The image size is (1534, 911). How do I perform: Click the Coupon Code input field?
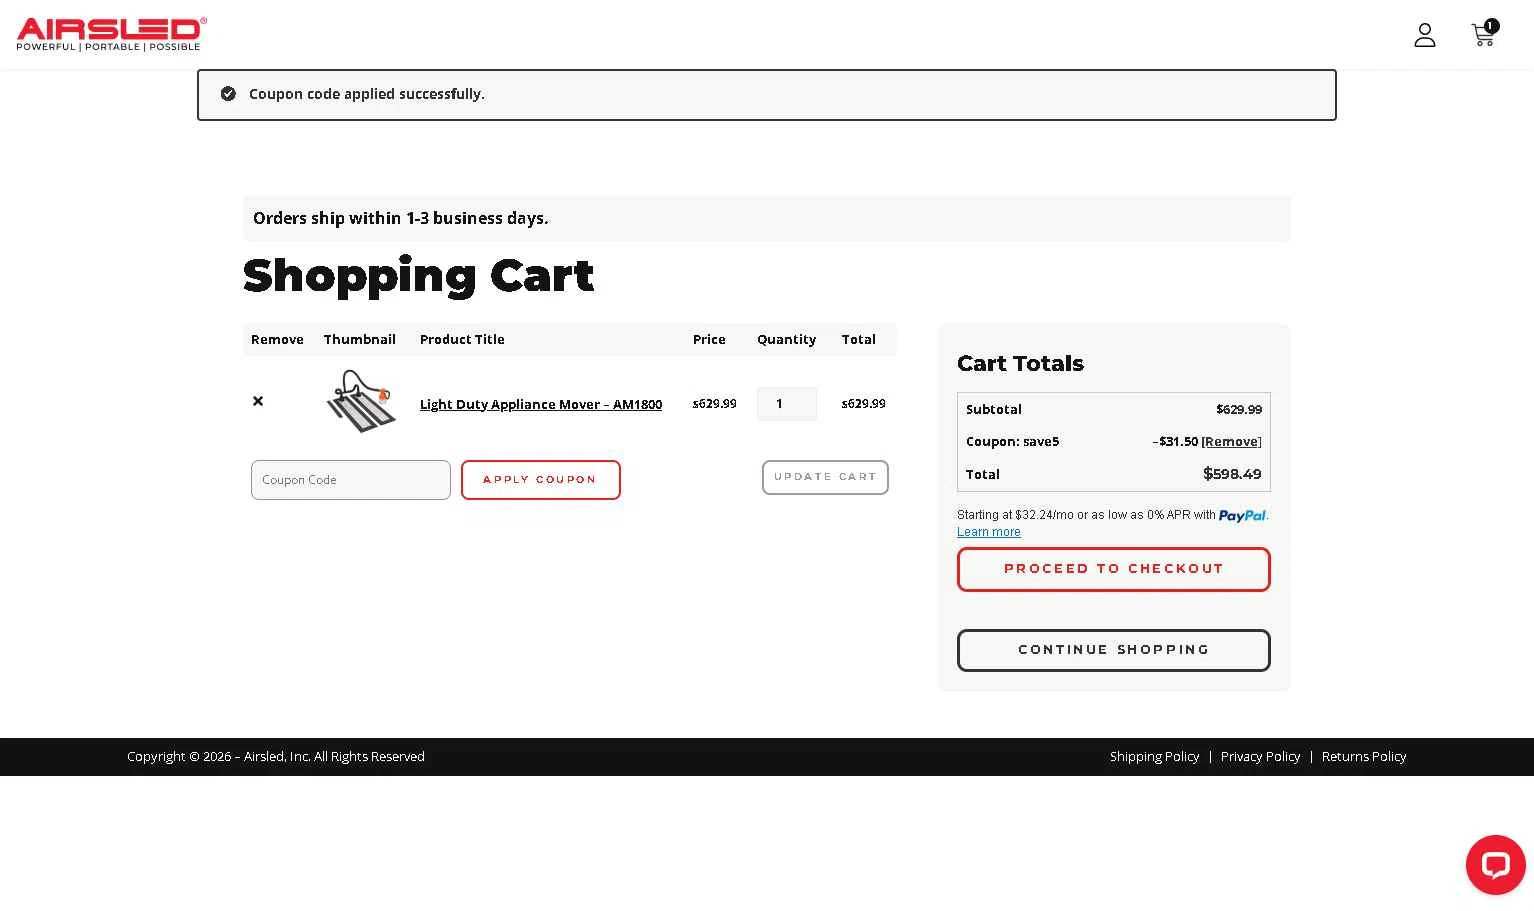click(x=351, y=480)
